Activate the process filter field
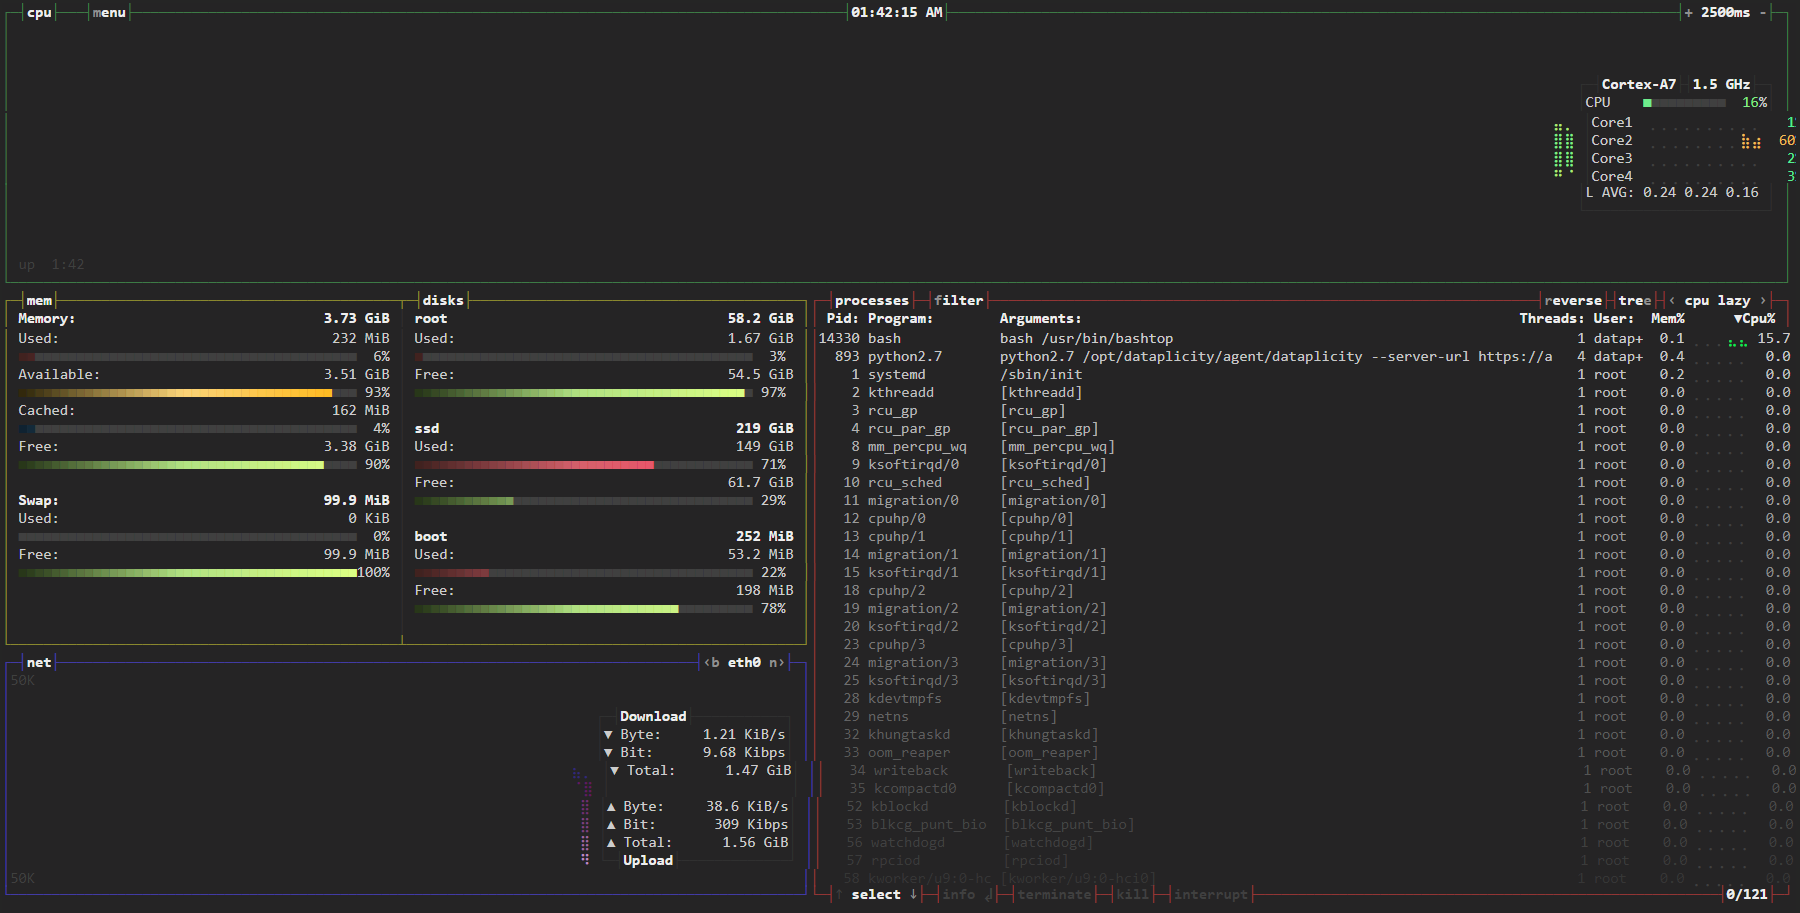The width and height of the screenshot is (1800, 913). pos(959,301)
